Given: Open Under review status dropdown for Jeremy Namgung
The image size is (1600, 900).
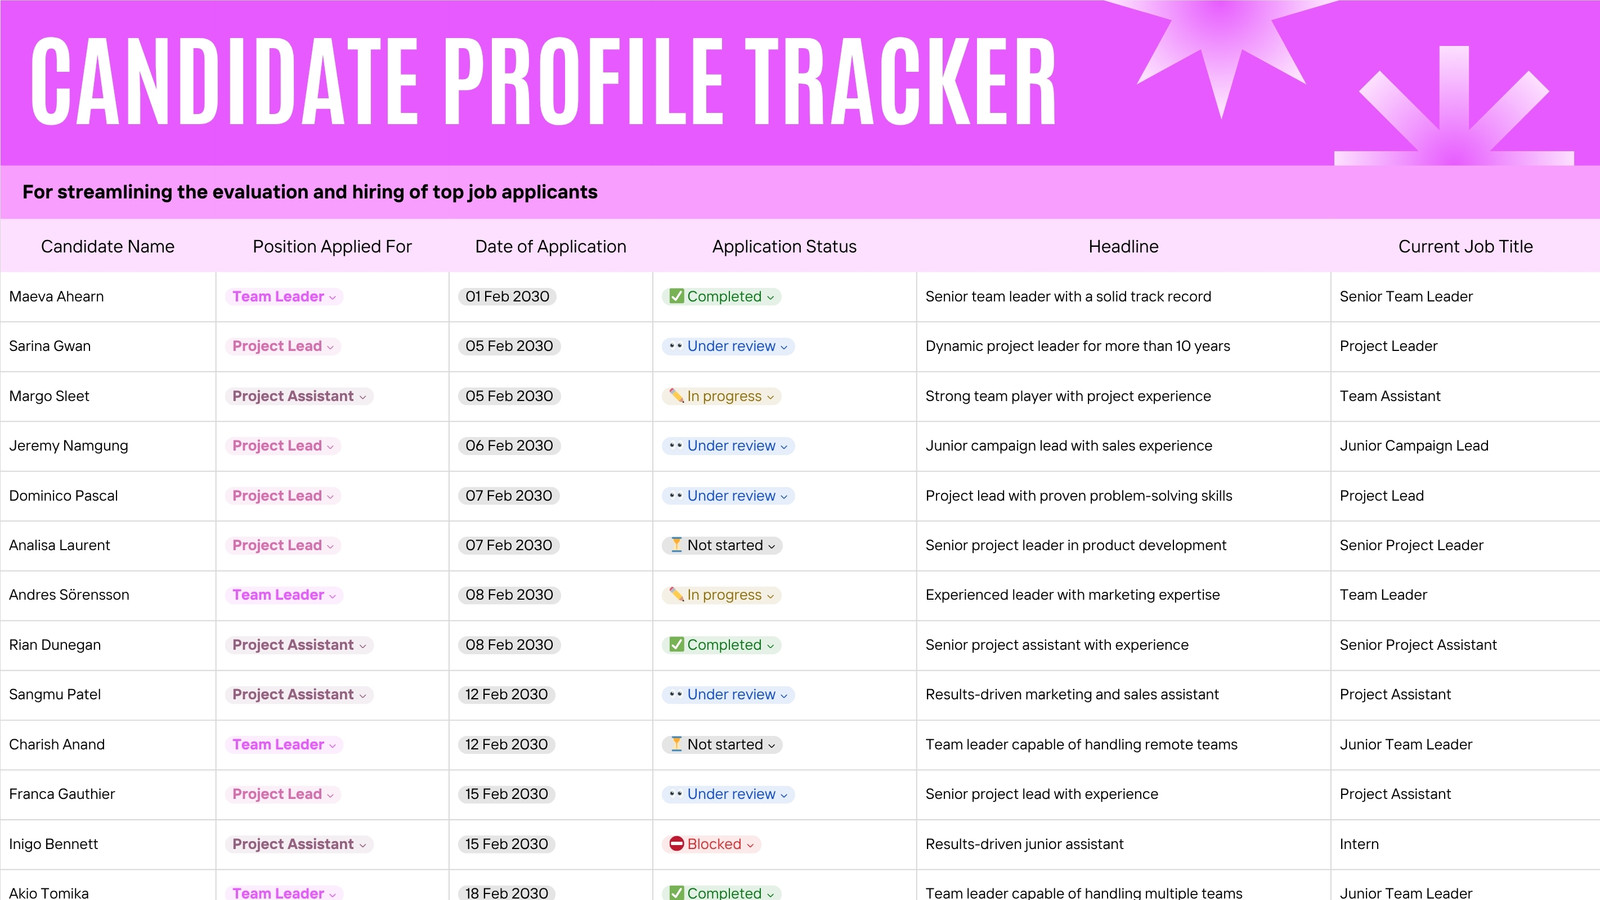Looking at the screenshot, I should pyautogui.click(x=784, y=446).
